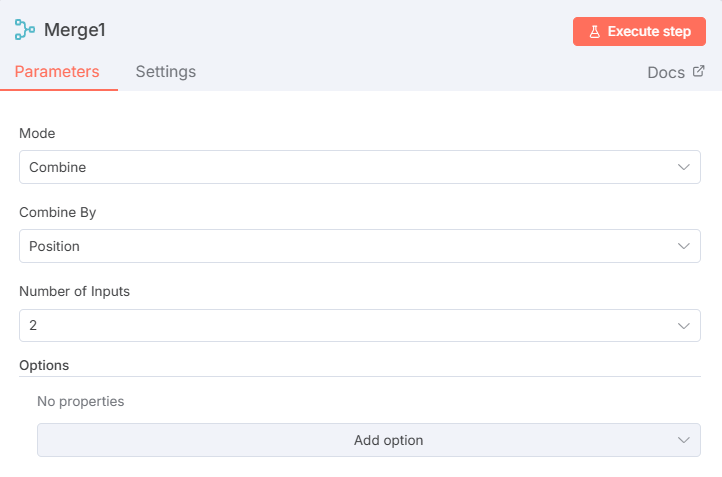Viewport: 722px width, 477px height.
Task: Click the Mode field label
Action: pyautogui.click(x=38, y=133)
